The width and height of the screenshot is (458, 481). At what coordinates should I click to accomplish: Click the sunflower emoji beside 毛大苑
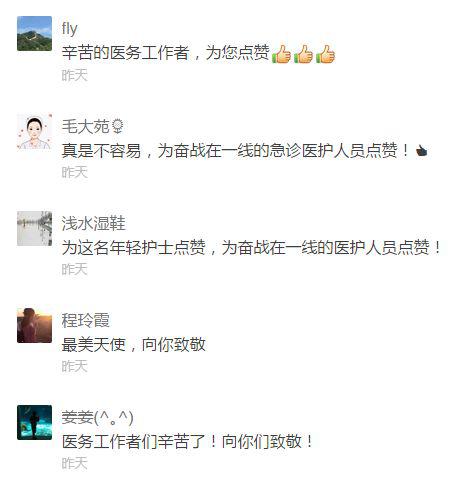117,127
